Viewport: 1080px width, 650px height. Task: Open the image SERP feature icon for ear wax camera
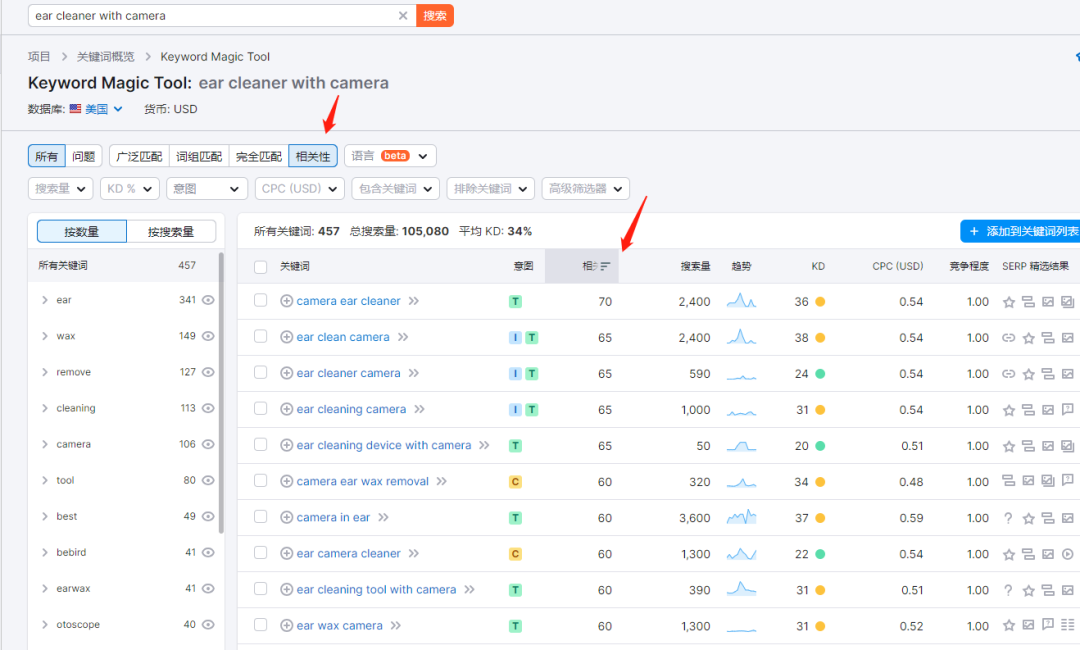1027,626
